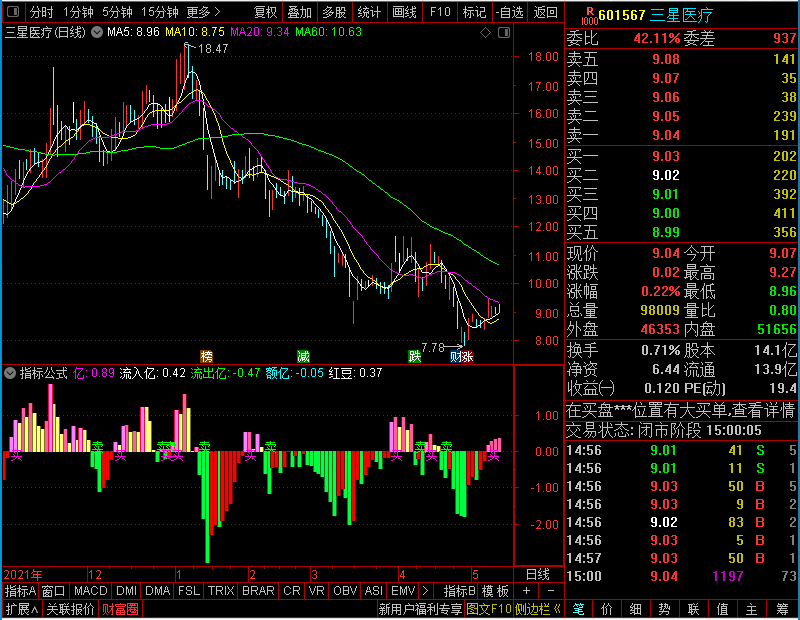
Task: Switch sub-chart to DMA indicator
Action: [158, 591]
